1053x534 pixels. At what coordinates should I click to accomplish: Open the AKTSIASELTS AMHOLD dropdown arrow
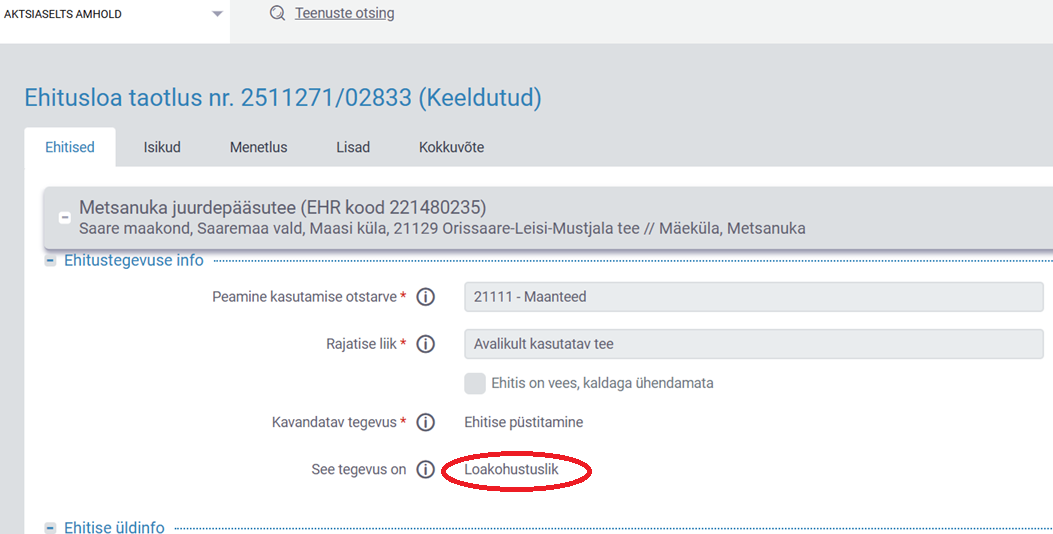click(x=217, y=14)
